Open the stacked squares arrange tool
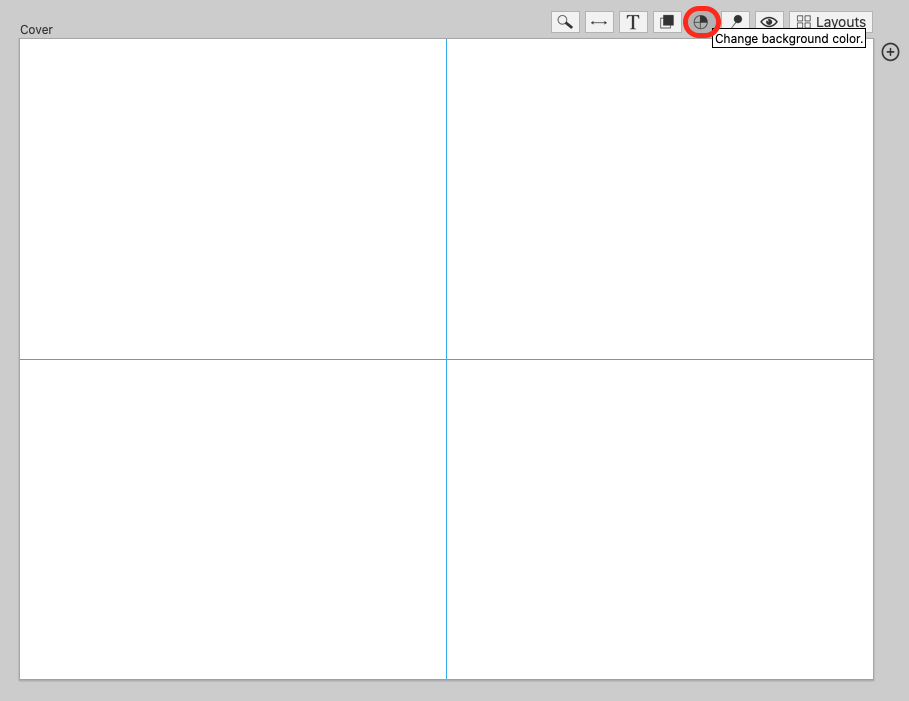909x701 pixels. [667, 22]
